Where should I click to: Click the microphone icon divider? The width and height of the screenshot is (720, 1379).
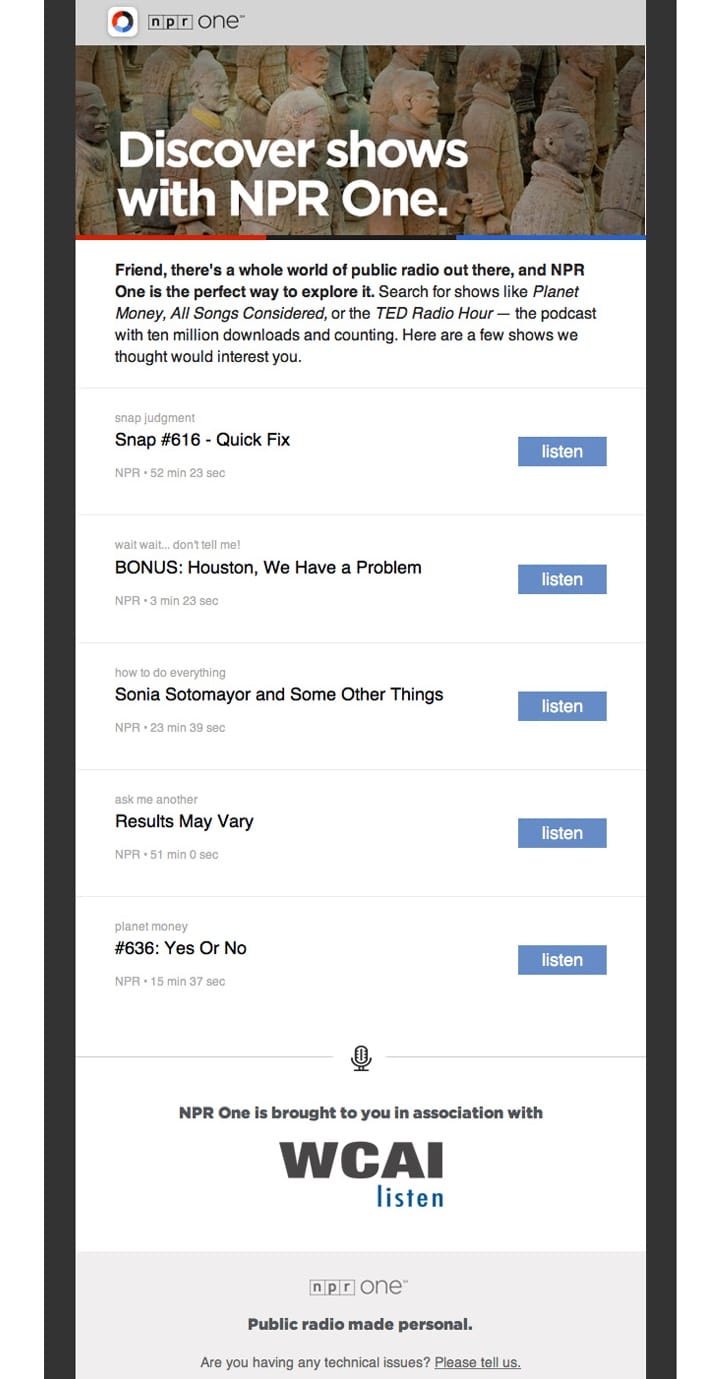point(361,1057)
